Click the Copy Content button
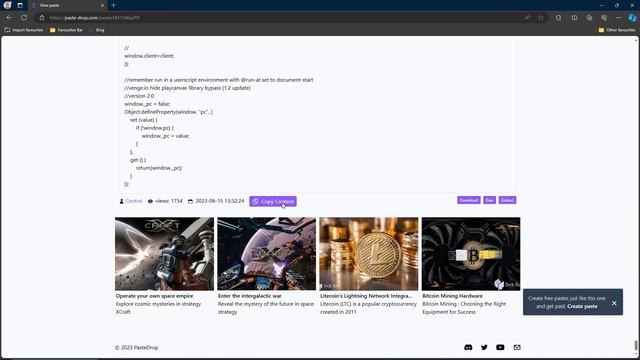 coord(273,201)
